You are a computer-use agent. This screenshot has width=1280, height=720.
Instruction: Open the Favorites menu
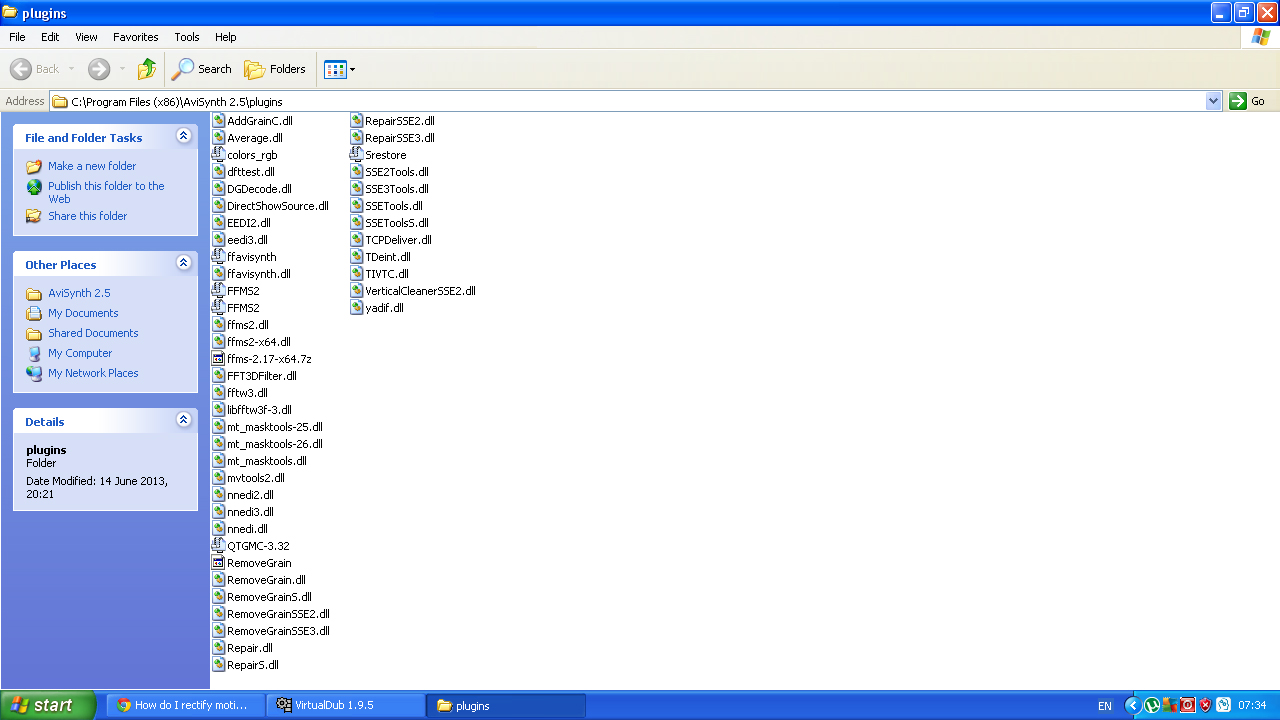point(135,37)
